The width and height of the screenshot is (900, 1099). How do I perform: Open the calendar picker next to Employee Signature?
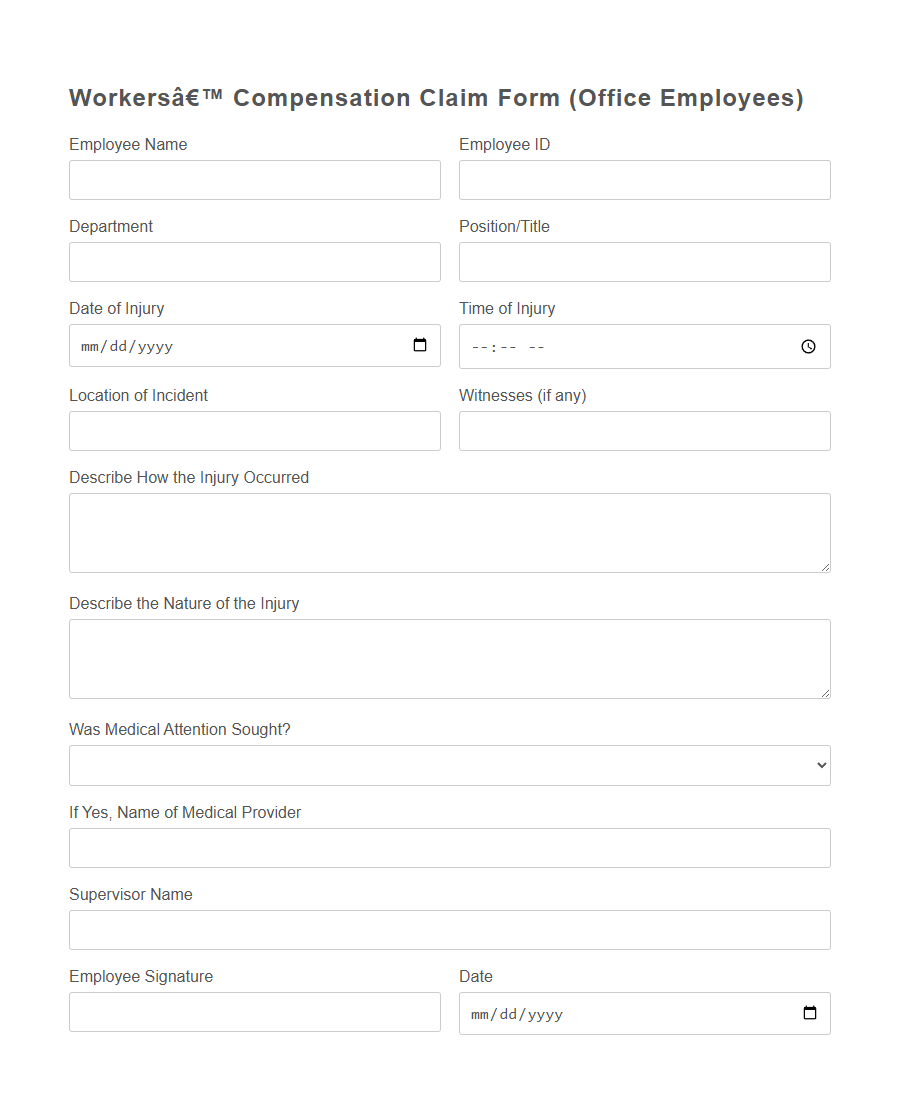click(x=809, y=1012)
